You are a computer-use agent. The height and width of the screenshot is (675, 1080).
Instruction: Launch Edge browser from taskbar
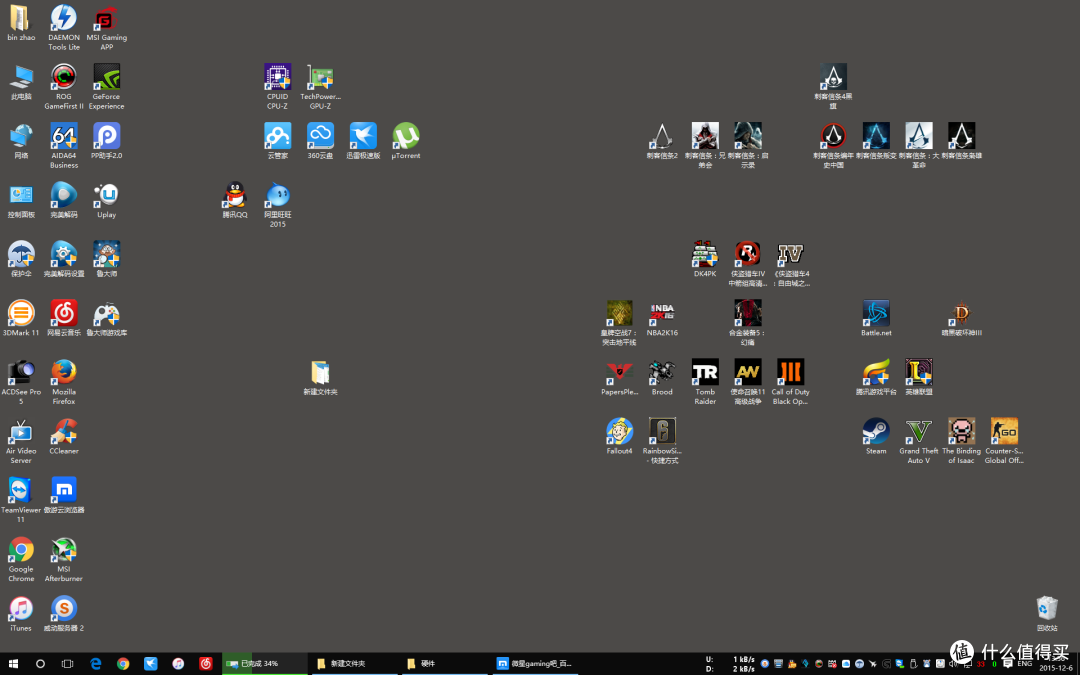96,663
